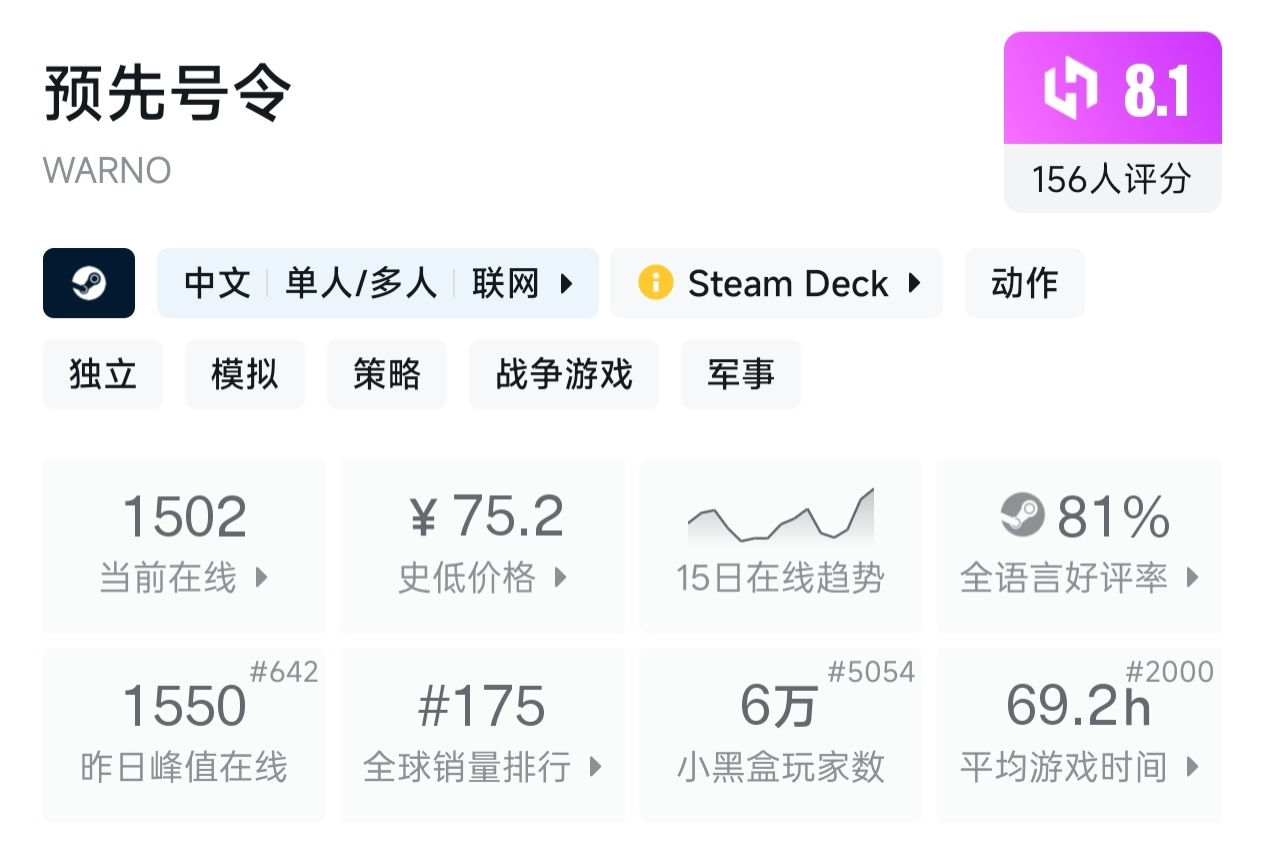1264x844 pixels.
Task: Tap the 小黑盒玩家数 6万 stat card
Action: (x=780, y=735)
